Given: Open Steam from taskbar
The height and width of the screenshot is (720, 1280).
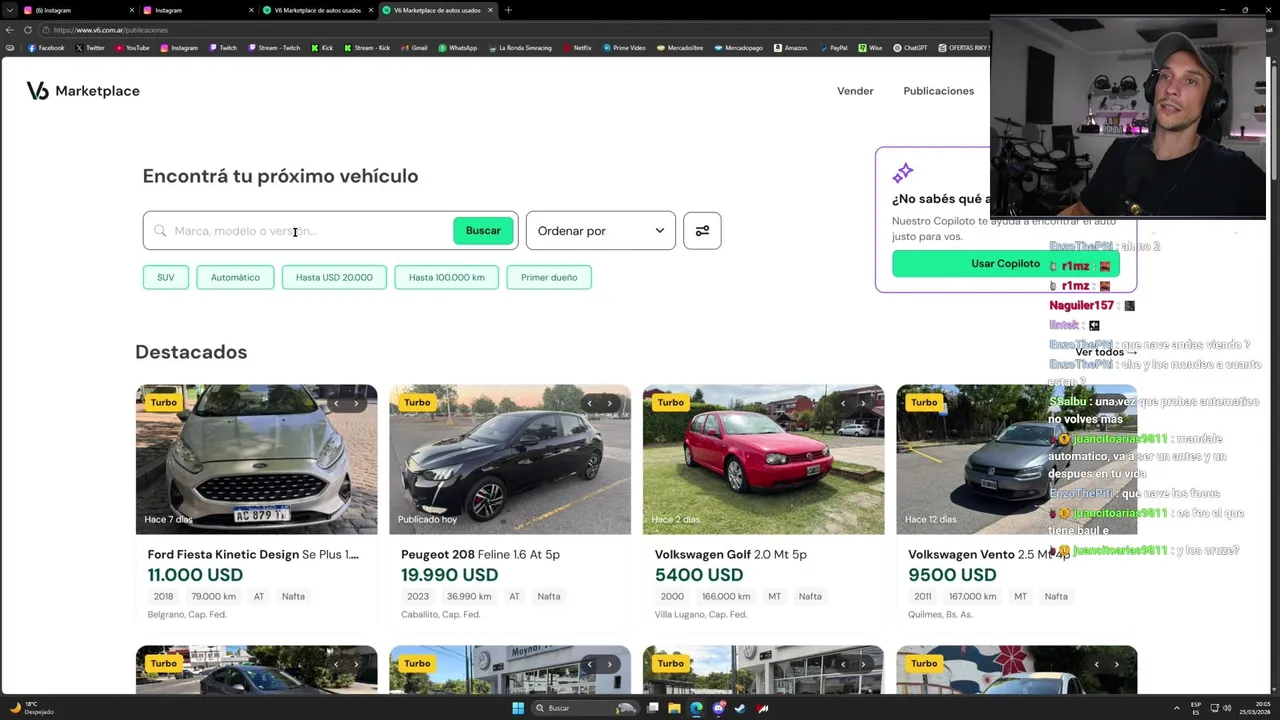Looking at the screenshot, I should pos(740,708).
